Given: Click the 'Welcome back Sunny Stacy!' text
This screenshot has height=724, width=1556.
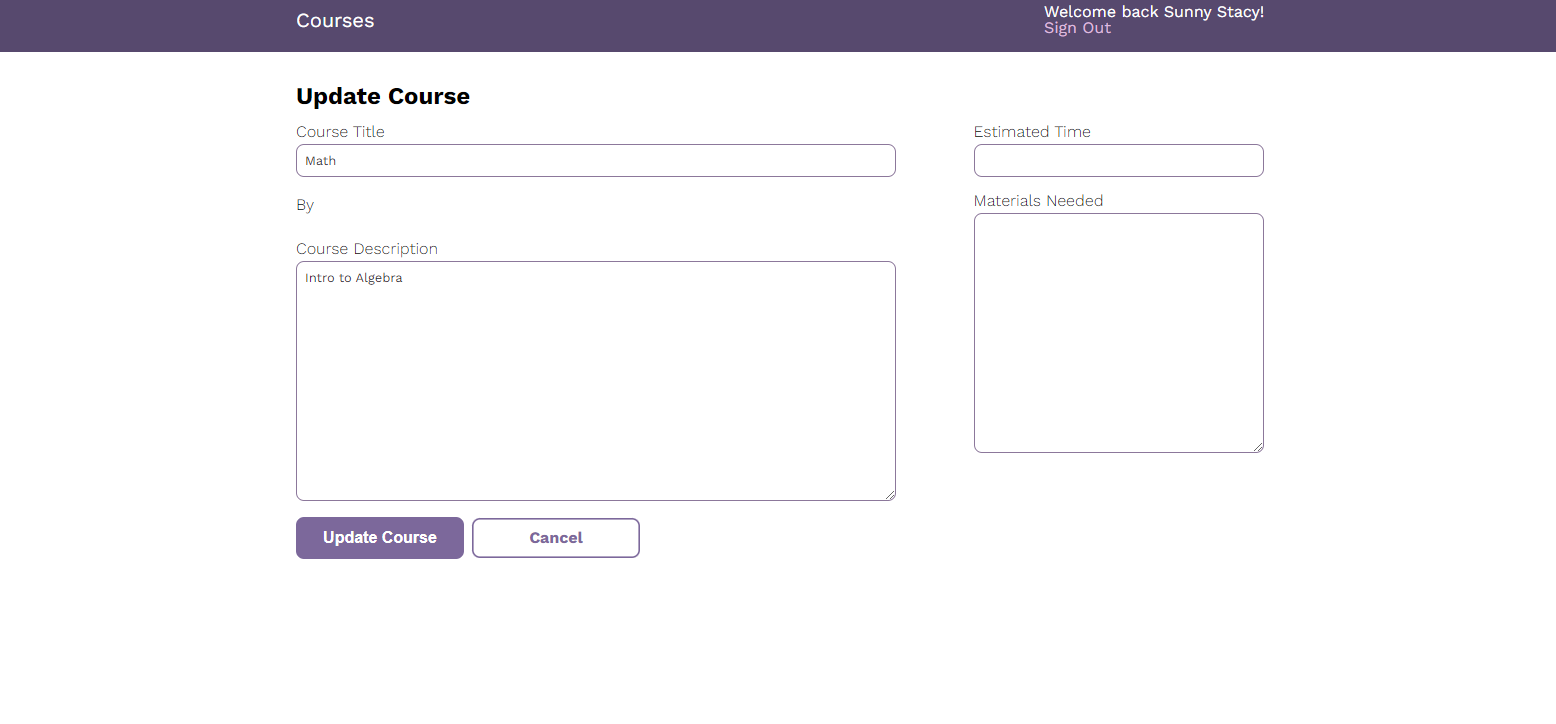Looking at the screenshot, I should [1154, 12].
